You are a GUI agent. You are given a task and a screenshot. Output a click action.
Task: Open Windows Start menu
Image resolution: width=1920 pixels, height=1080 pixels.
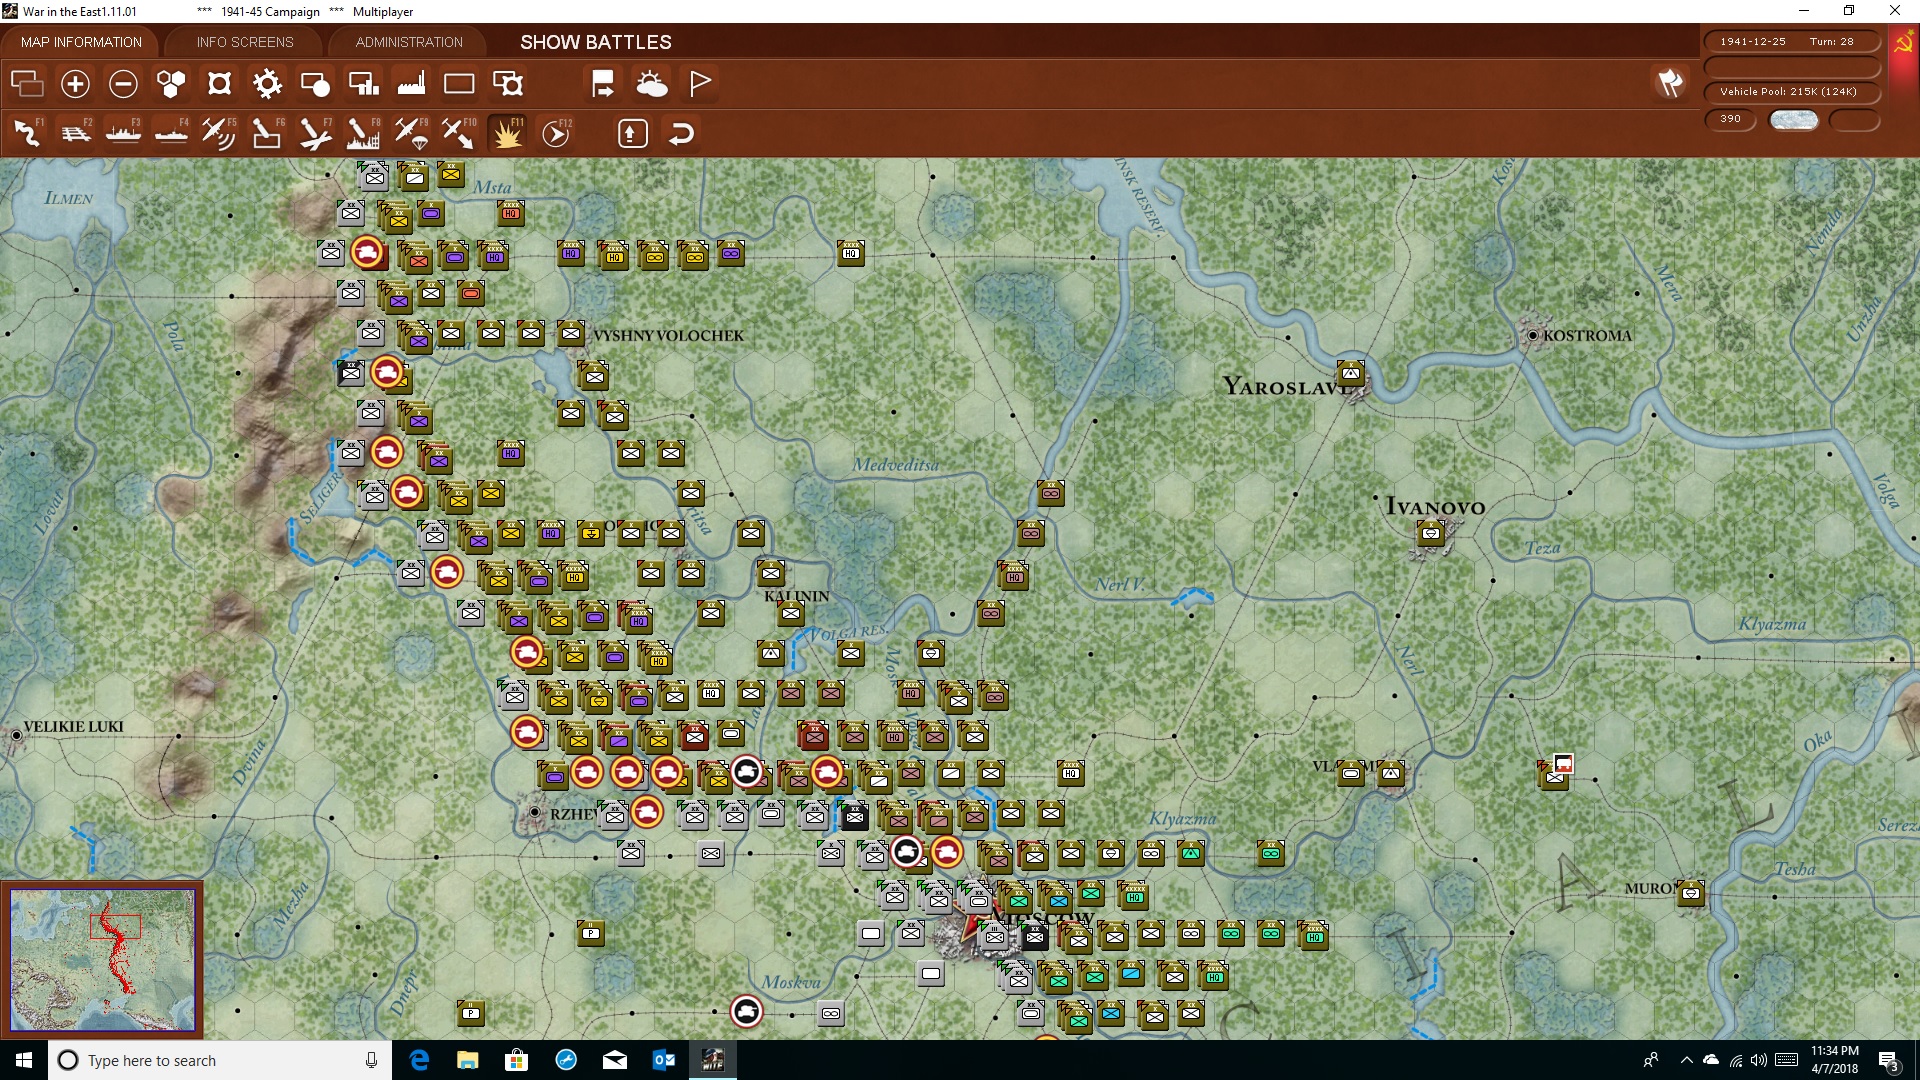point(24,1060)
